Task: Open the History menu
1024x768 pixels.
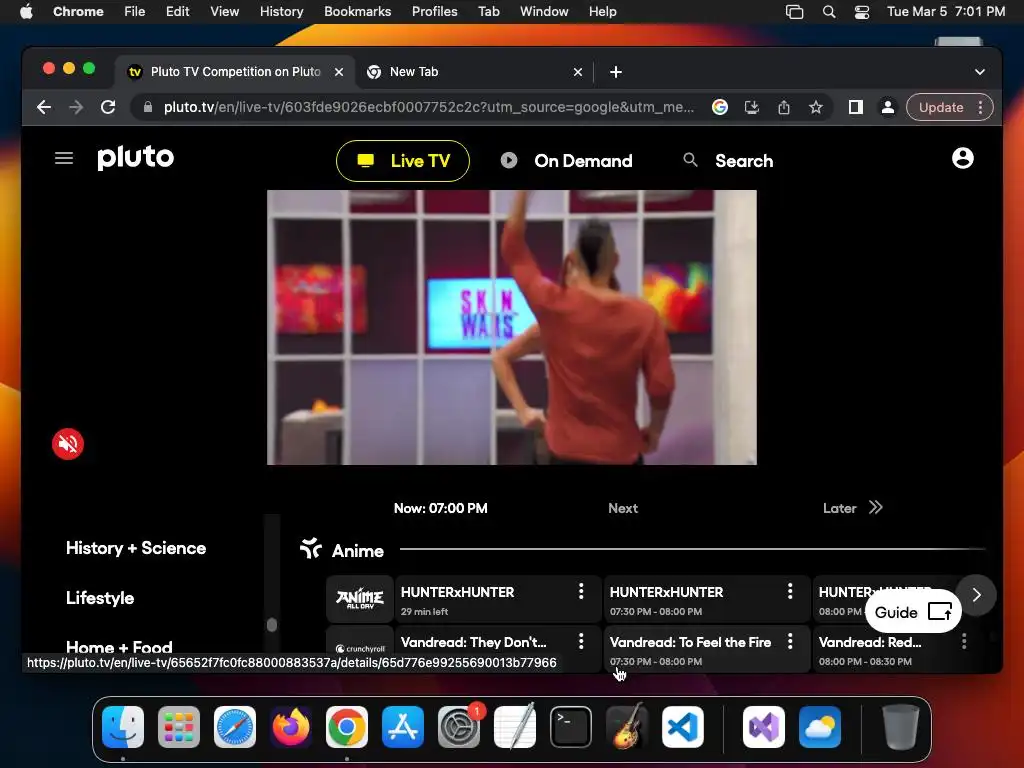Action: point(281,11)
